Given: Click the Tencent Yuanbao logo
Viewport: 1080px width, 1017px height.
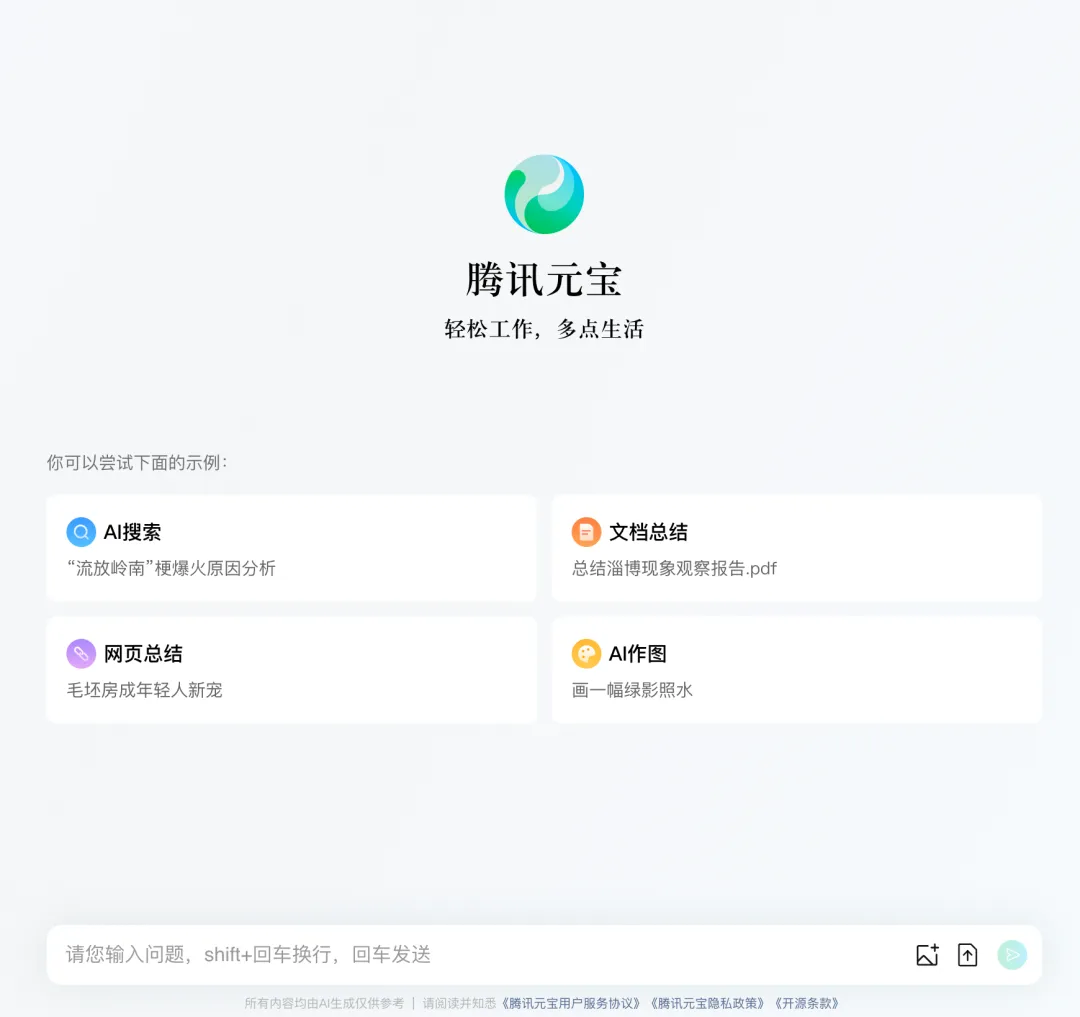Looking at the screenshot, I should (544, 194).
